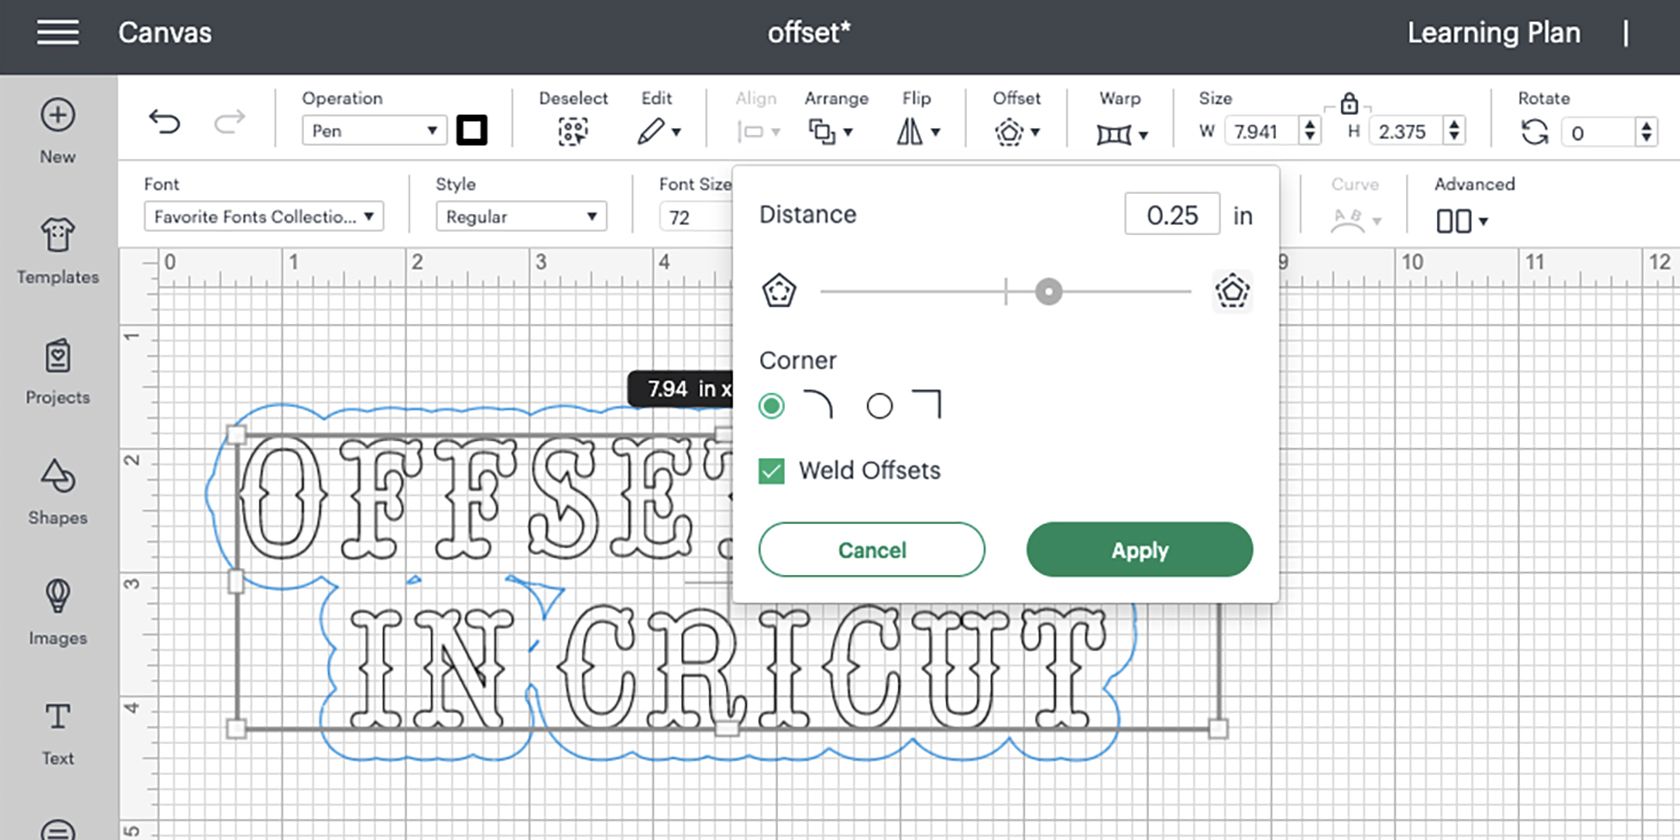Click the Font Size field
Viewport: 1680px width, 840px height.
696,217
